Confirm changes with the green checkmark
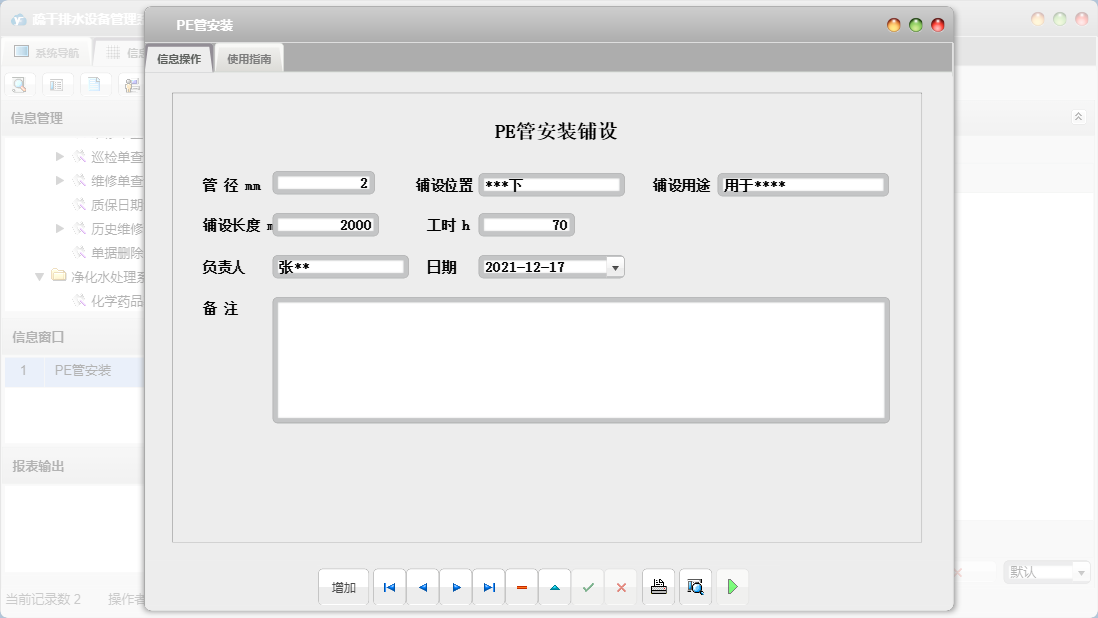The width and height of the screenshot is (1098, 618). pos(587,587)
